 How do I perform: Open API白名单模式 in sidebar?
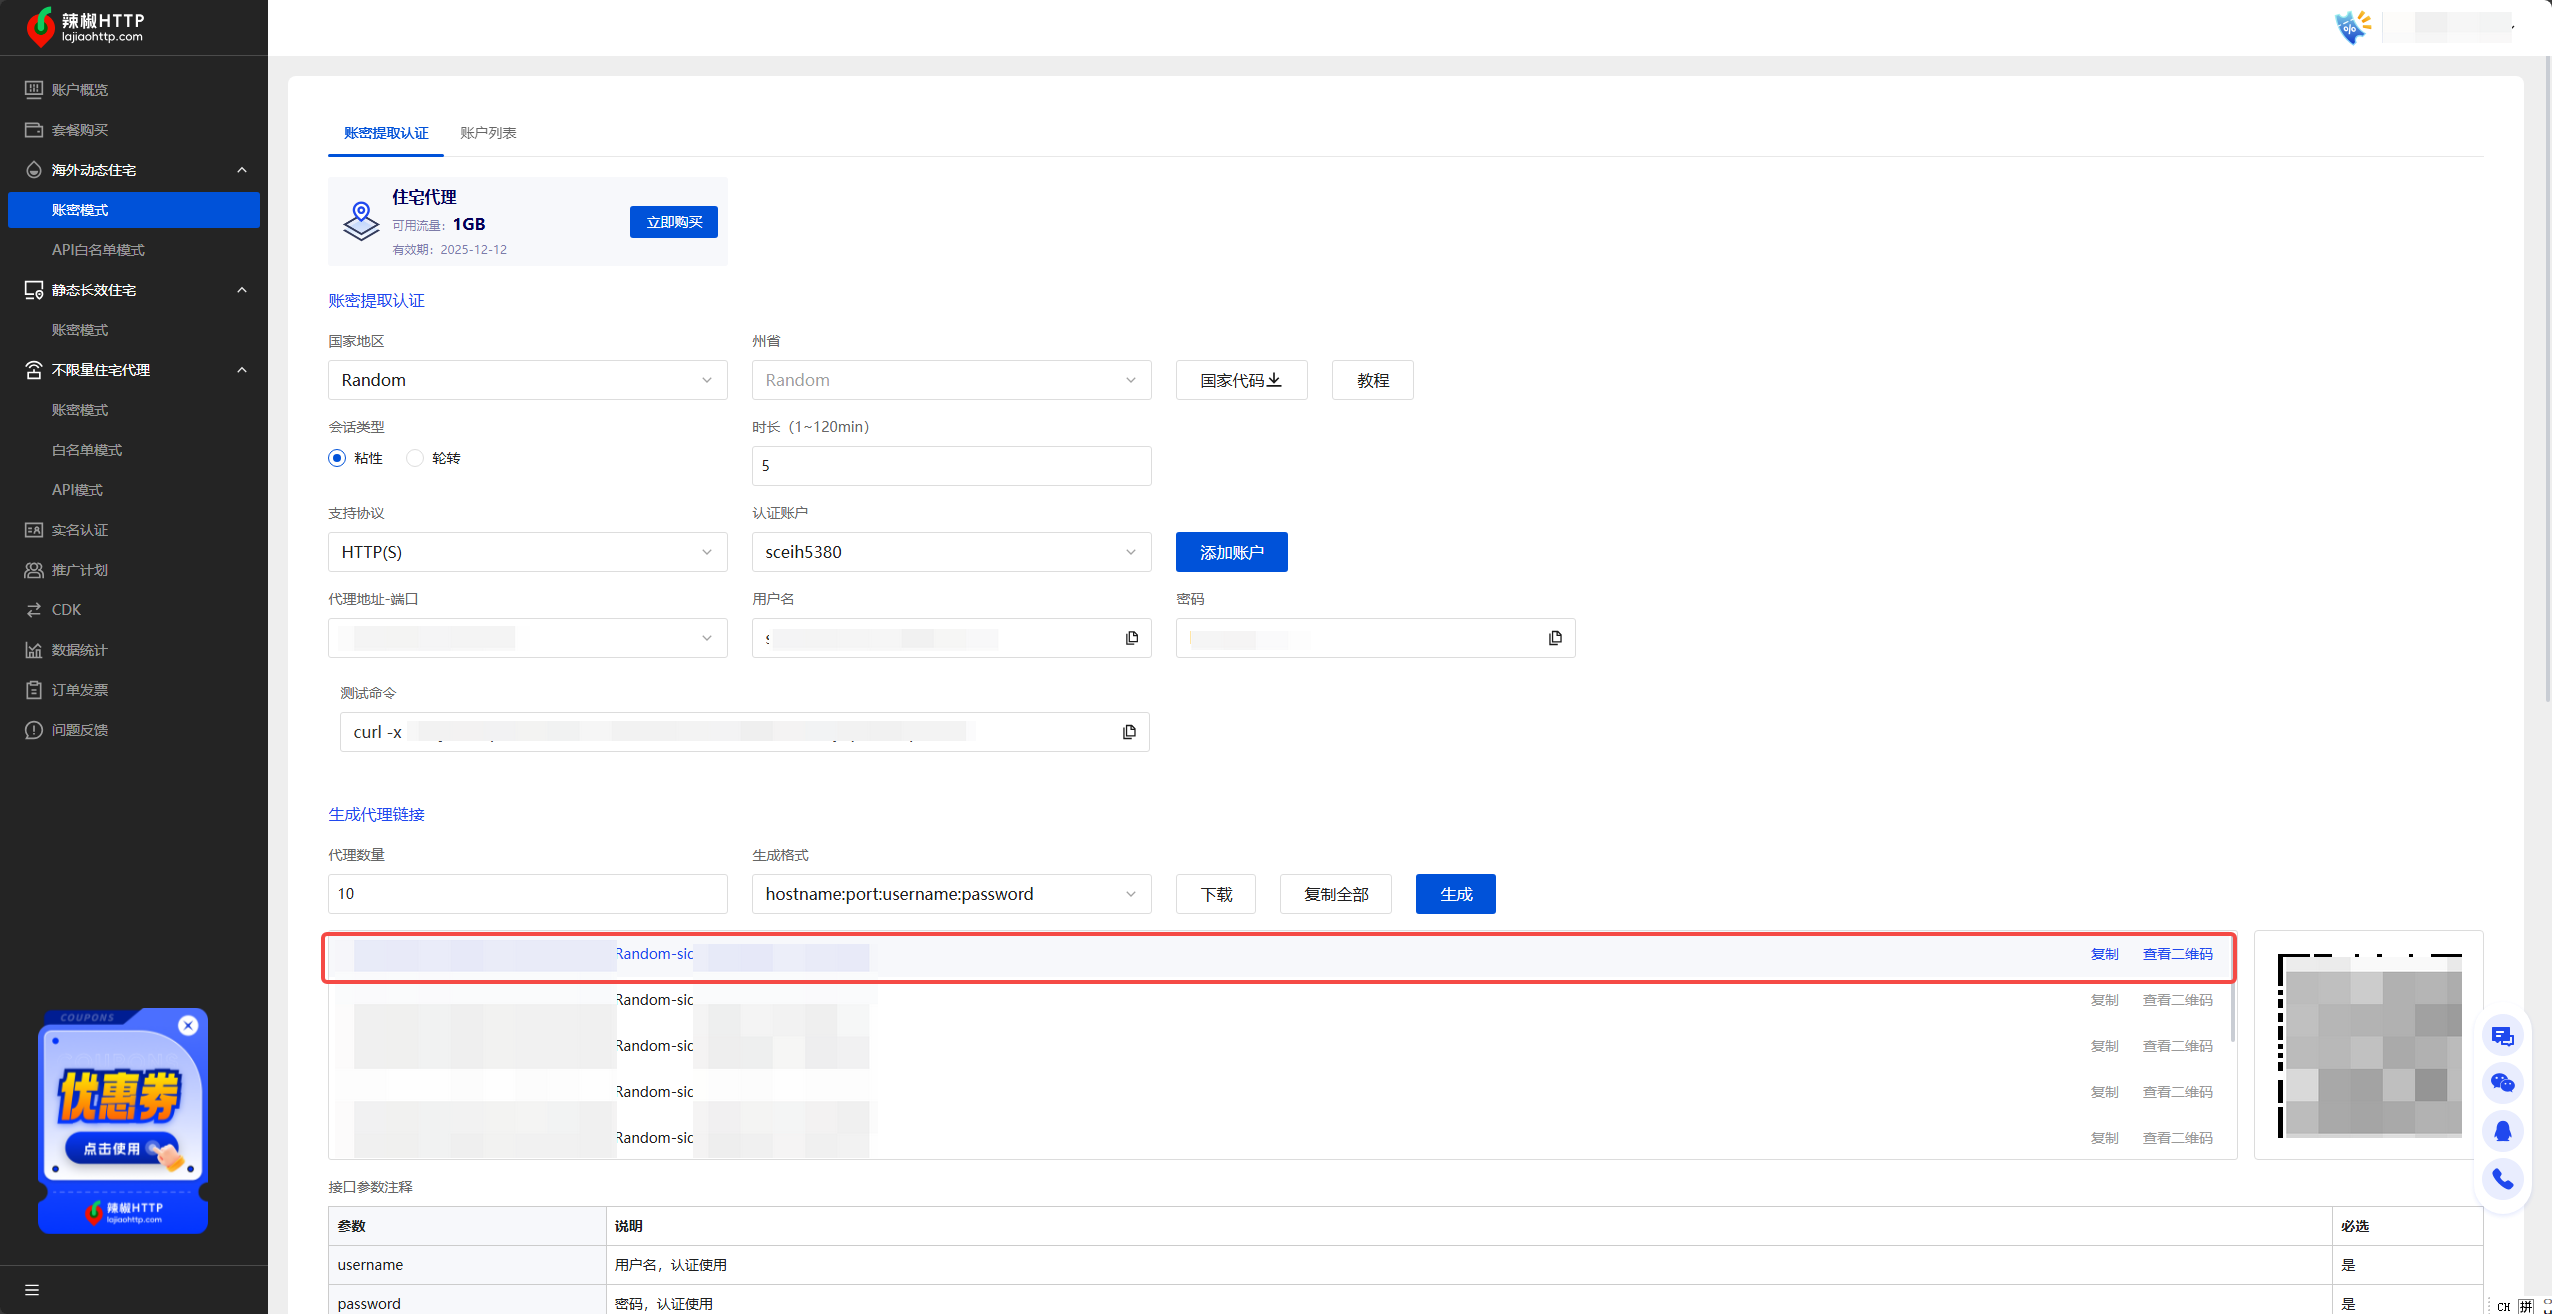pyautogui.click(x=98, y=250)
